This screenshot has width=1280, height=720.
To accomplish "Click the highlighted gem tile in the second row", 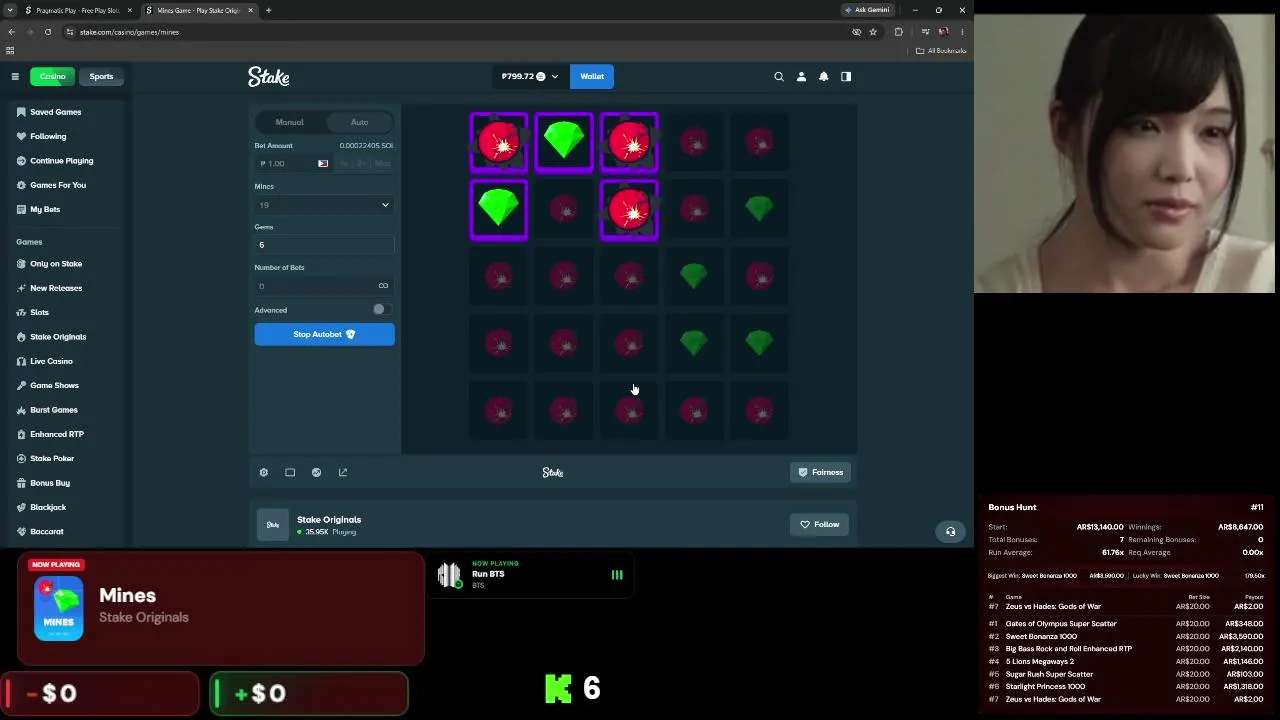I will pyautogui.click(x=499, y=210).
